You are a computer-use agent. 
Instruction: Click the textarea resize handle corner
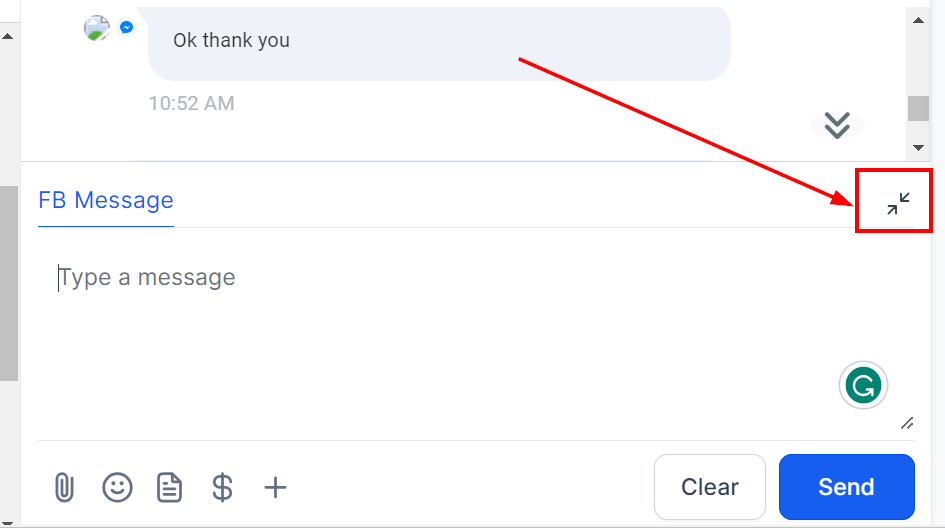[907, 423]
